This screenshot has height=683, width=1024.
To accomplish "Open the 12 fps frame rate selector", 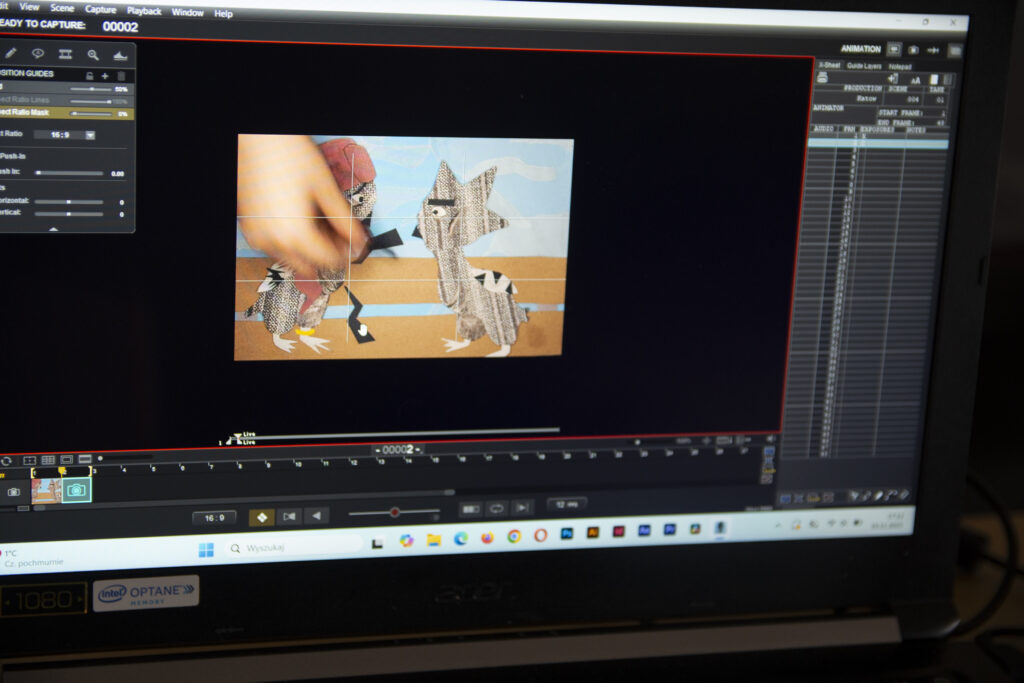I will [x=567, y=504].
